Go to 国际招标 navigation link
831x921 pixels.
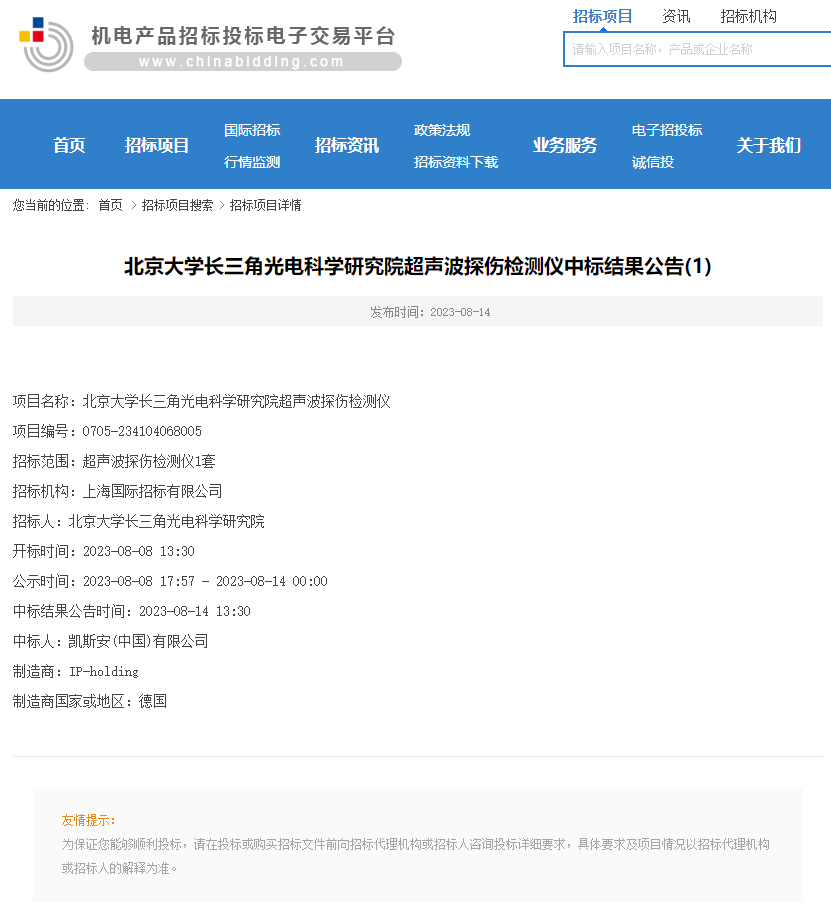(252, 130)
